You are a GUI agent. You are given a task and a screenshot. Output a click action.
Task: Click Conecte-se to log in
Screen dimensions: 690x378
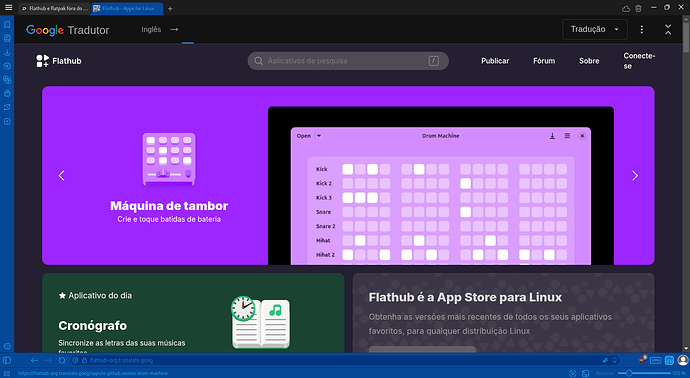coord(639,61)
